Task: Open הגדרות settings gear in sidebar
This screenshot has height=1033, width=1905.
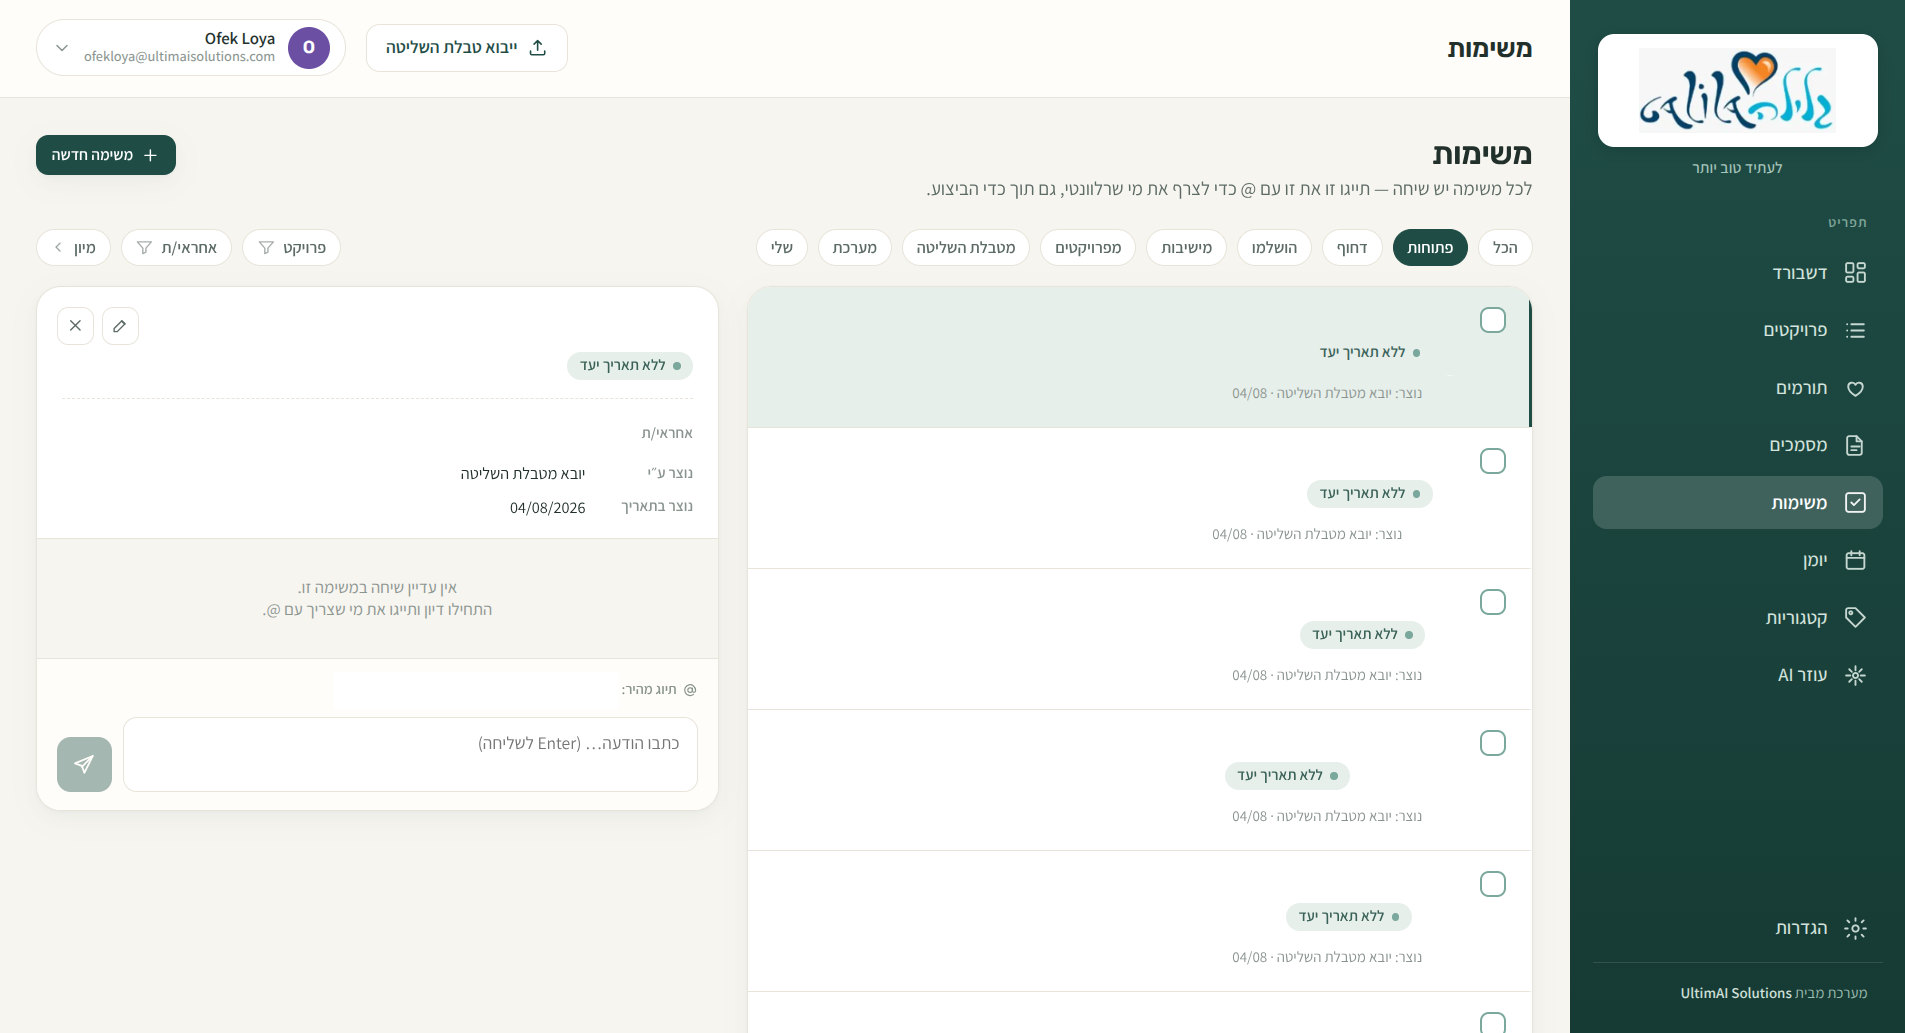Action: click(x=1855, y=928)
